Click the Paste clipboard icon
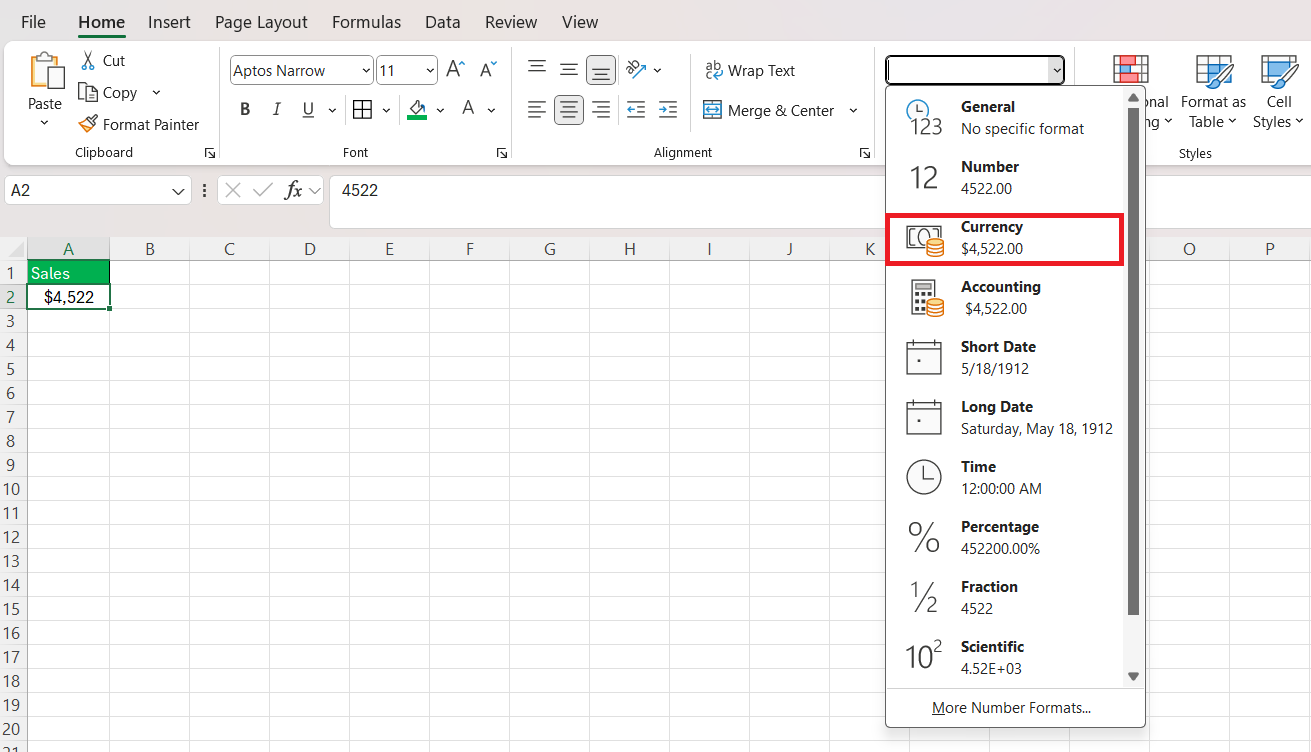 45,71
